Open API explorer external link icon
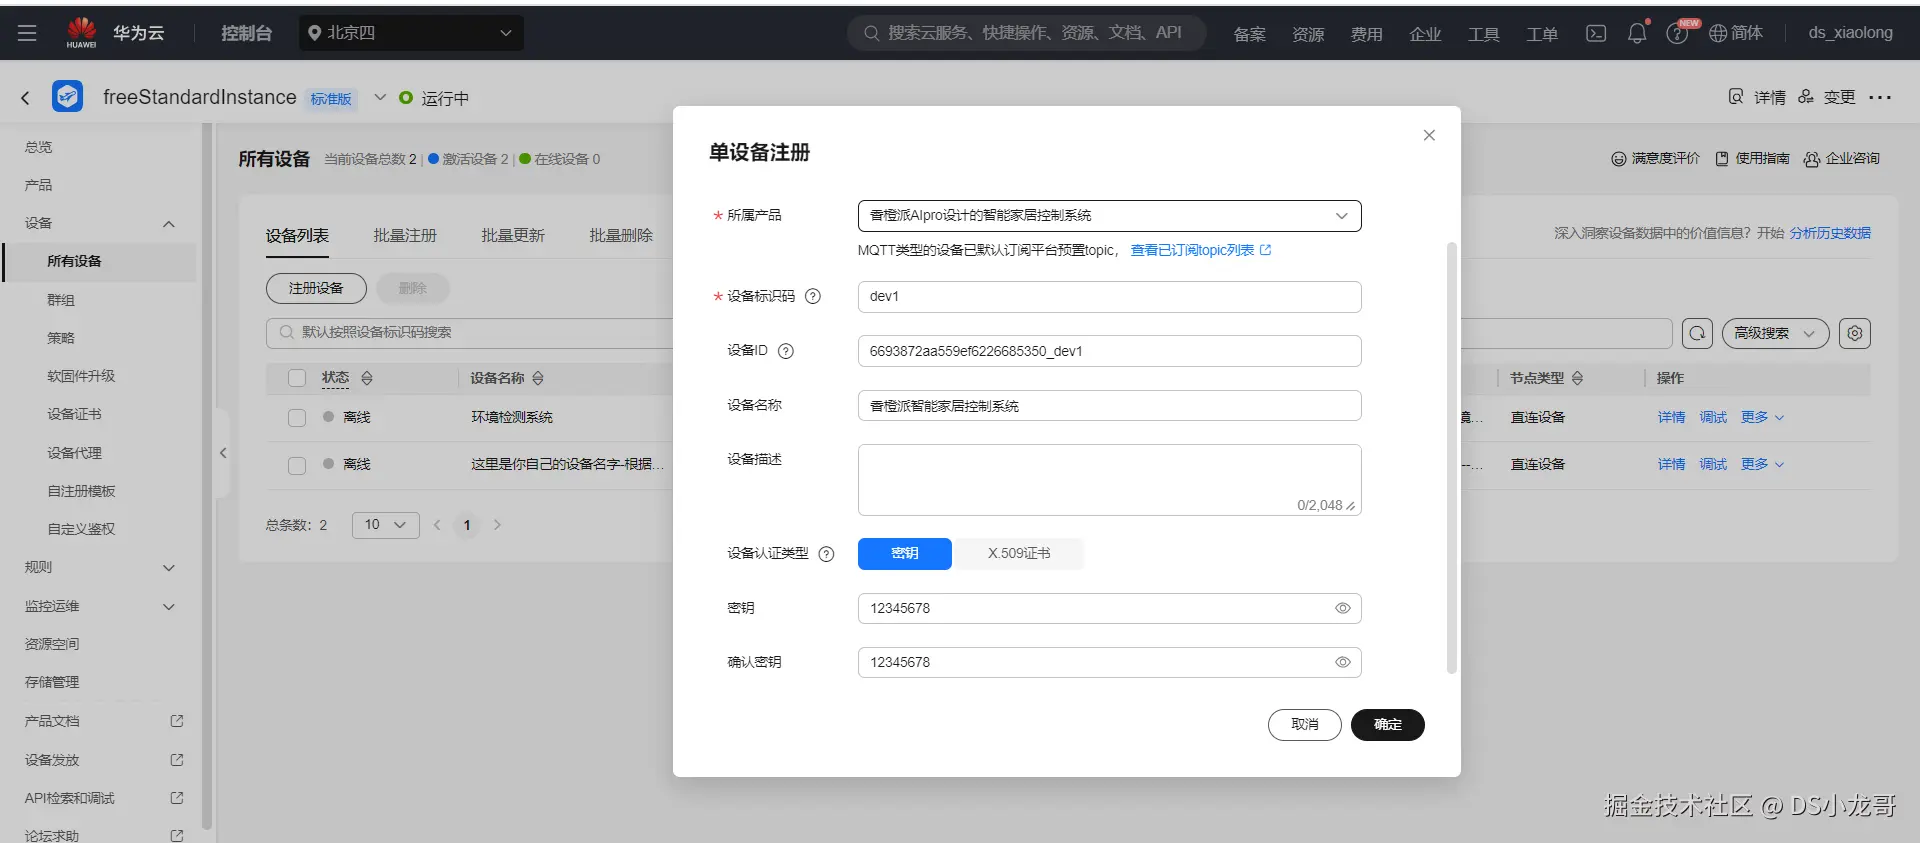1920x843 pixels. 177,798
